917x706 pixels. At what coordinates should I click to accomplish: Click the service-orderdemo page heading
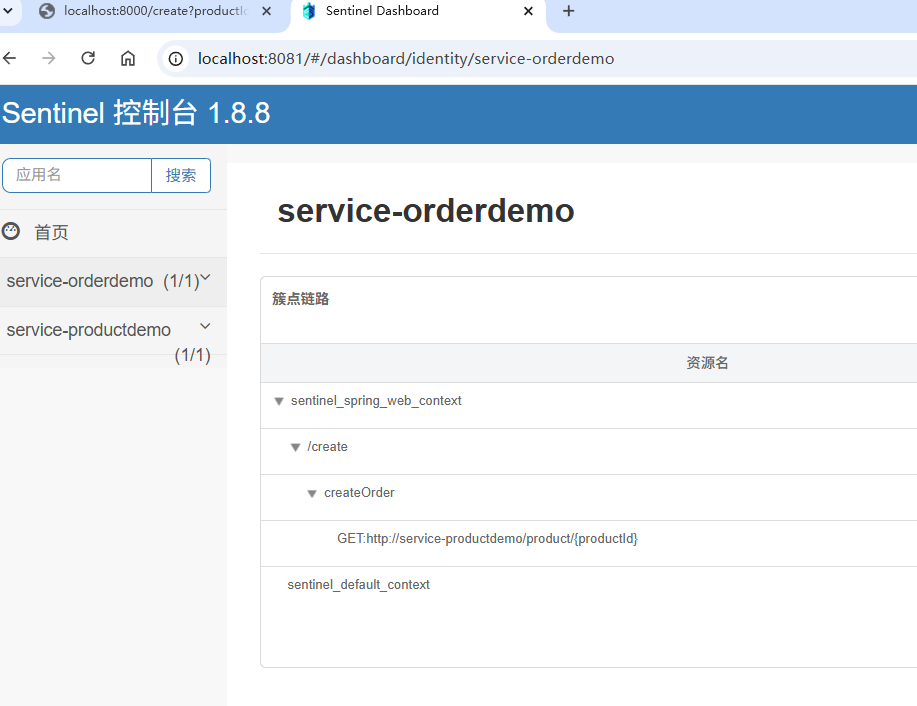coord(426,211)
